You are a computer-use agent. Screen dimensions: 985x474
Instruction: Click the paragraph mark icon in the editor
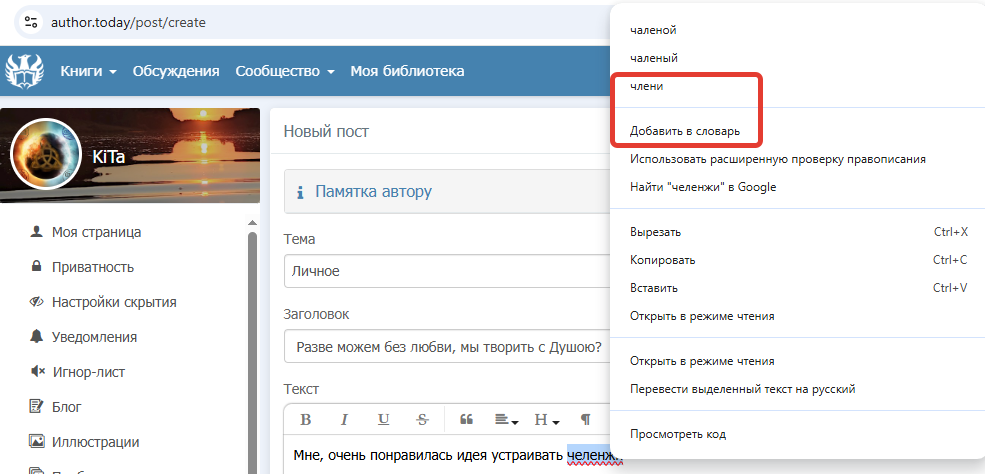586,419
